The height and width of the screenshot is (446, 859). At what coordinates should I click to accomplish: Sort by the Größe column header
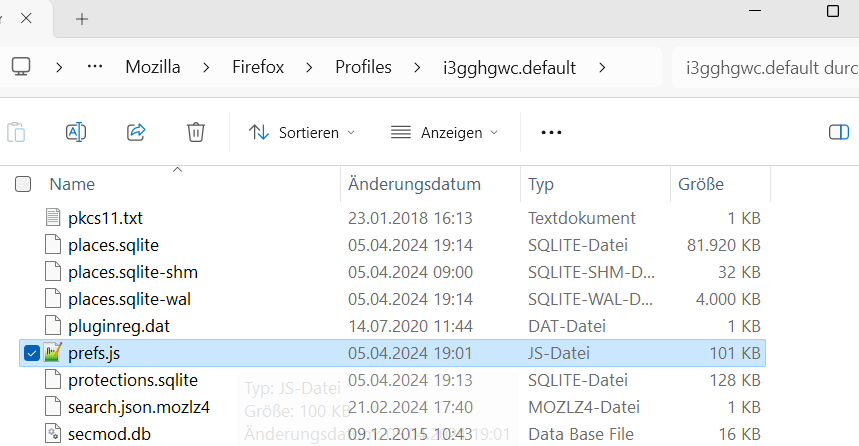pos(701,184)
